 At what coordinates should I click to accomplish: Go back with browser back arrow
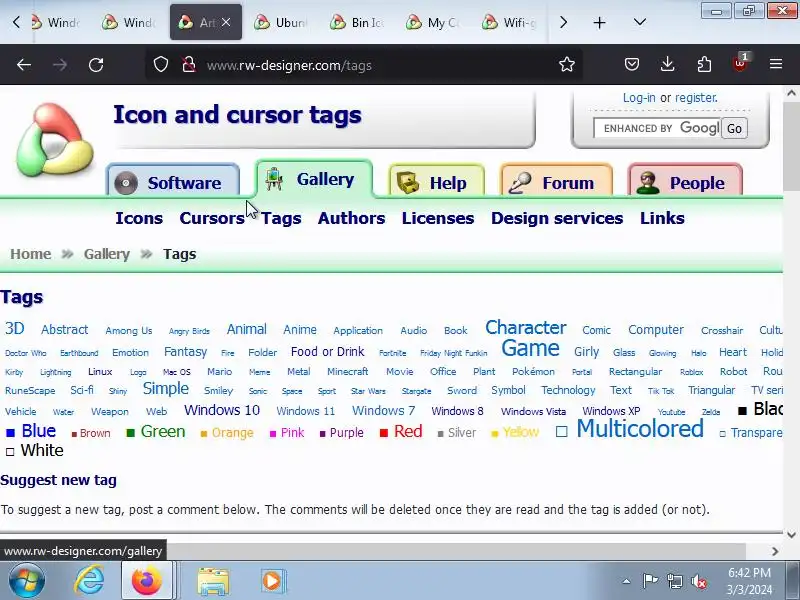pos(24,65)
